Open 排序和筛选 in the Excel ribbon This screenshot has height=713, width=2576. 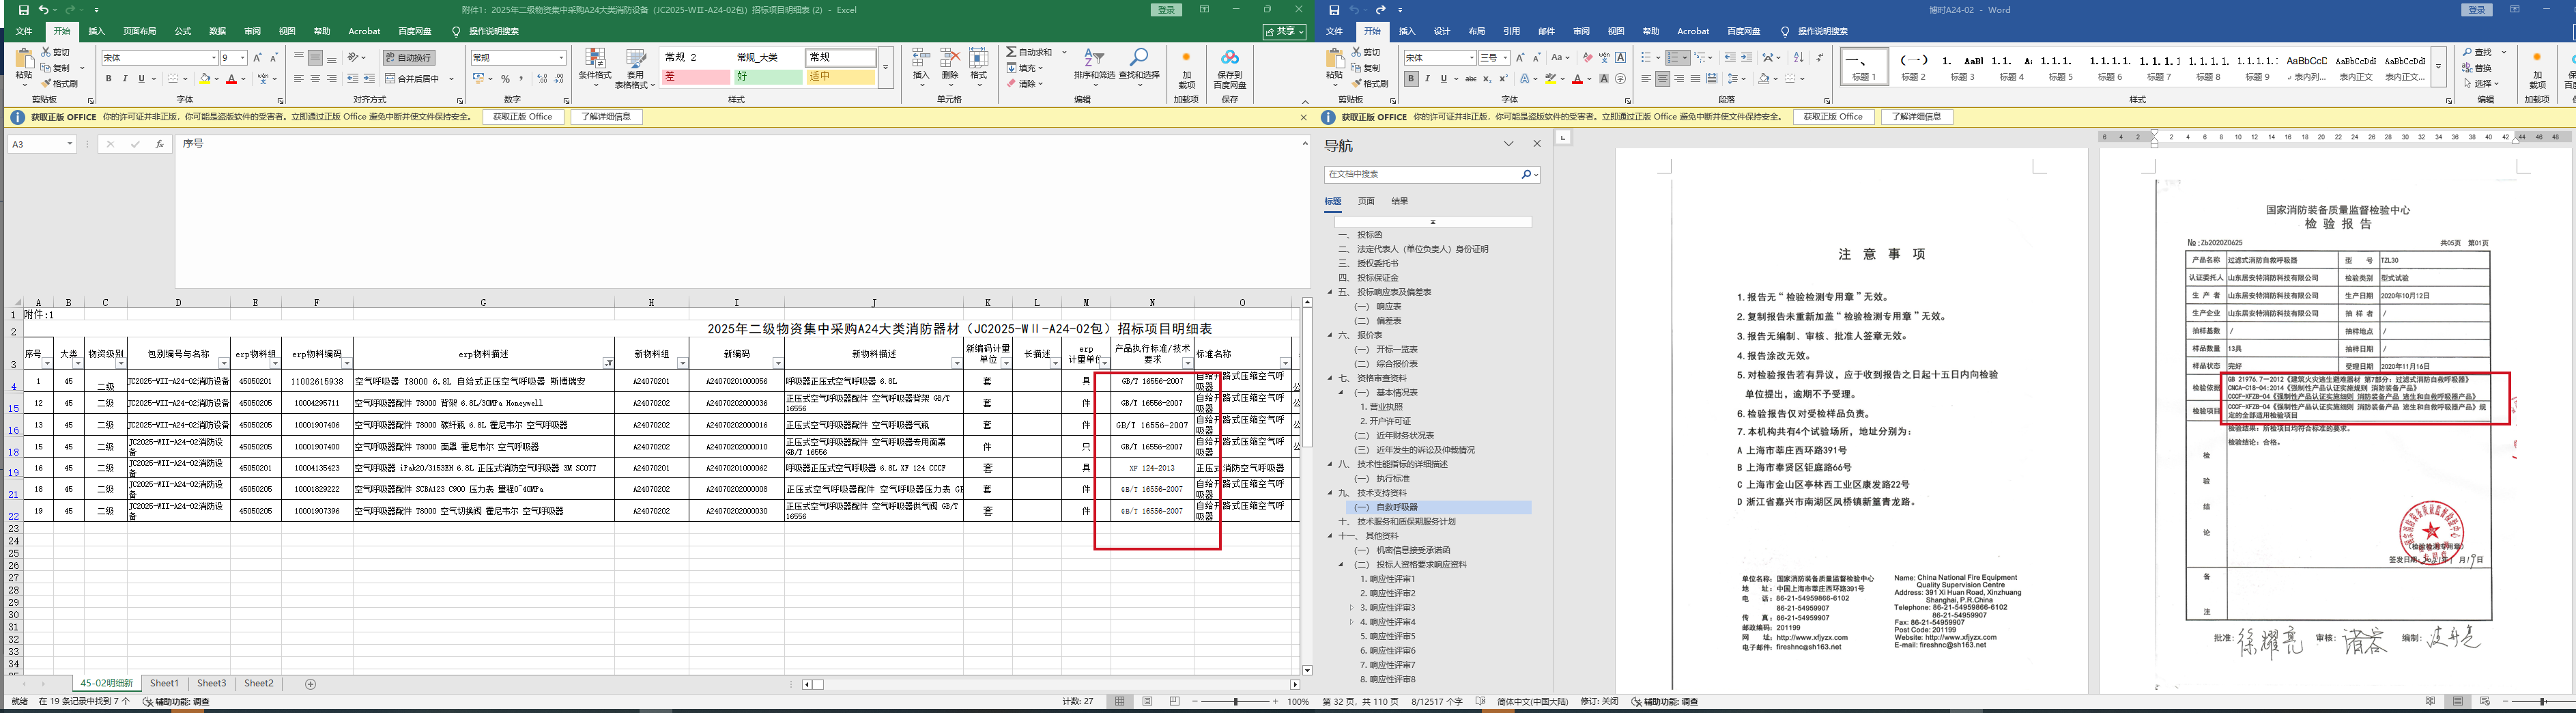click(x=1094, y=66)
